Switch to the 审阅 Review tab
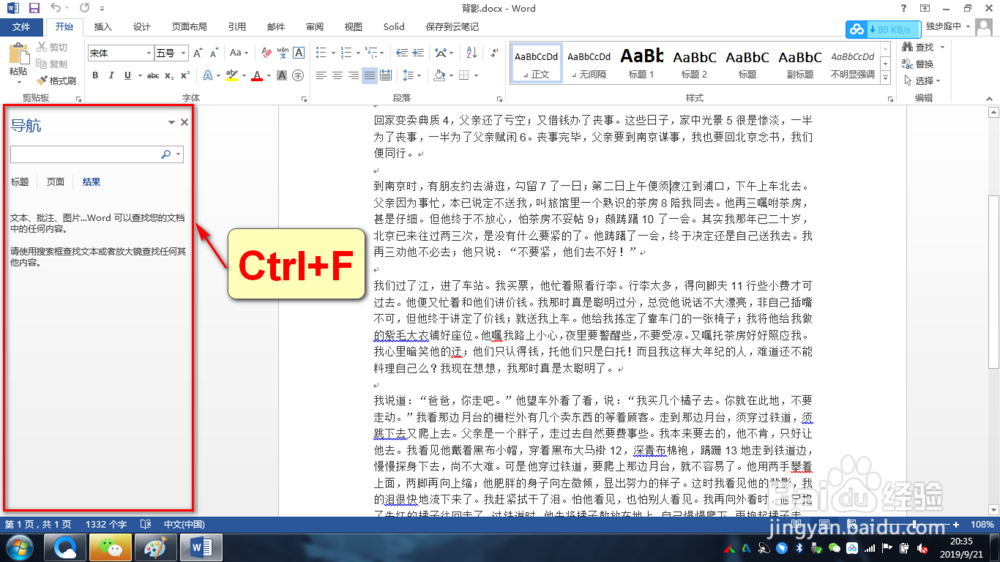This screenshot has height=562, width=1000. click(x=314, y=27)
